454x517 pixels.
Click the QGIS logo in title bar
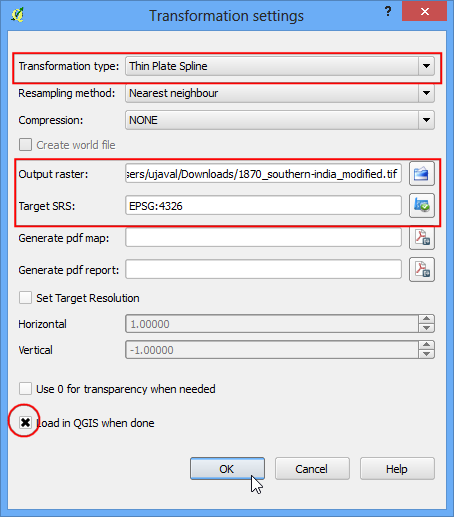point(17,15)
